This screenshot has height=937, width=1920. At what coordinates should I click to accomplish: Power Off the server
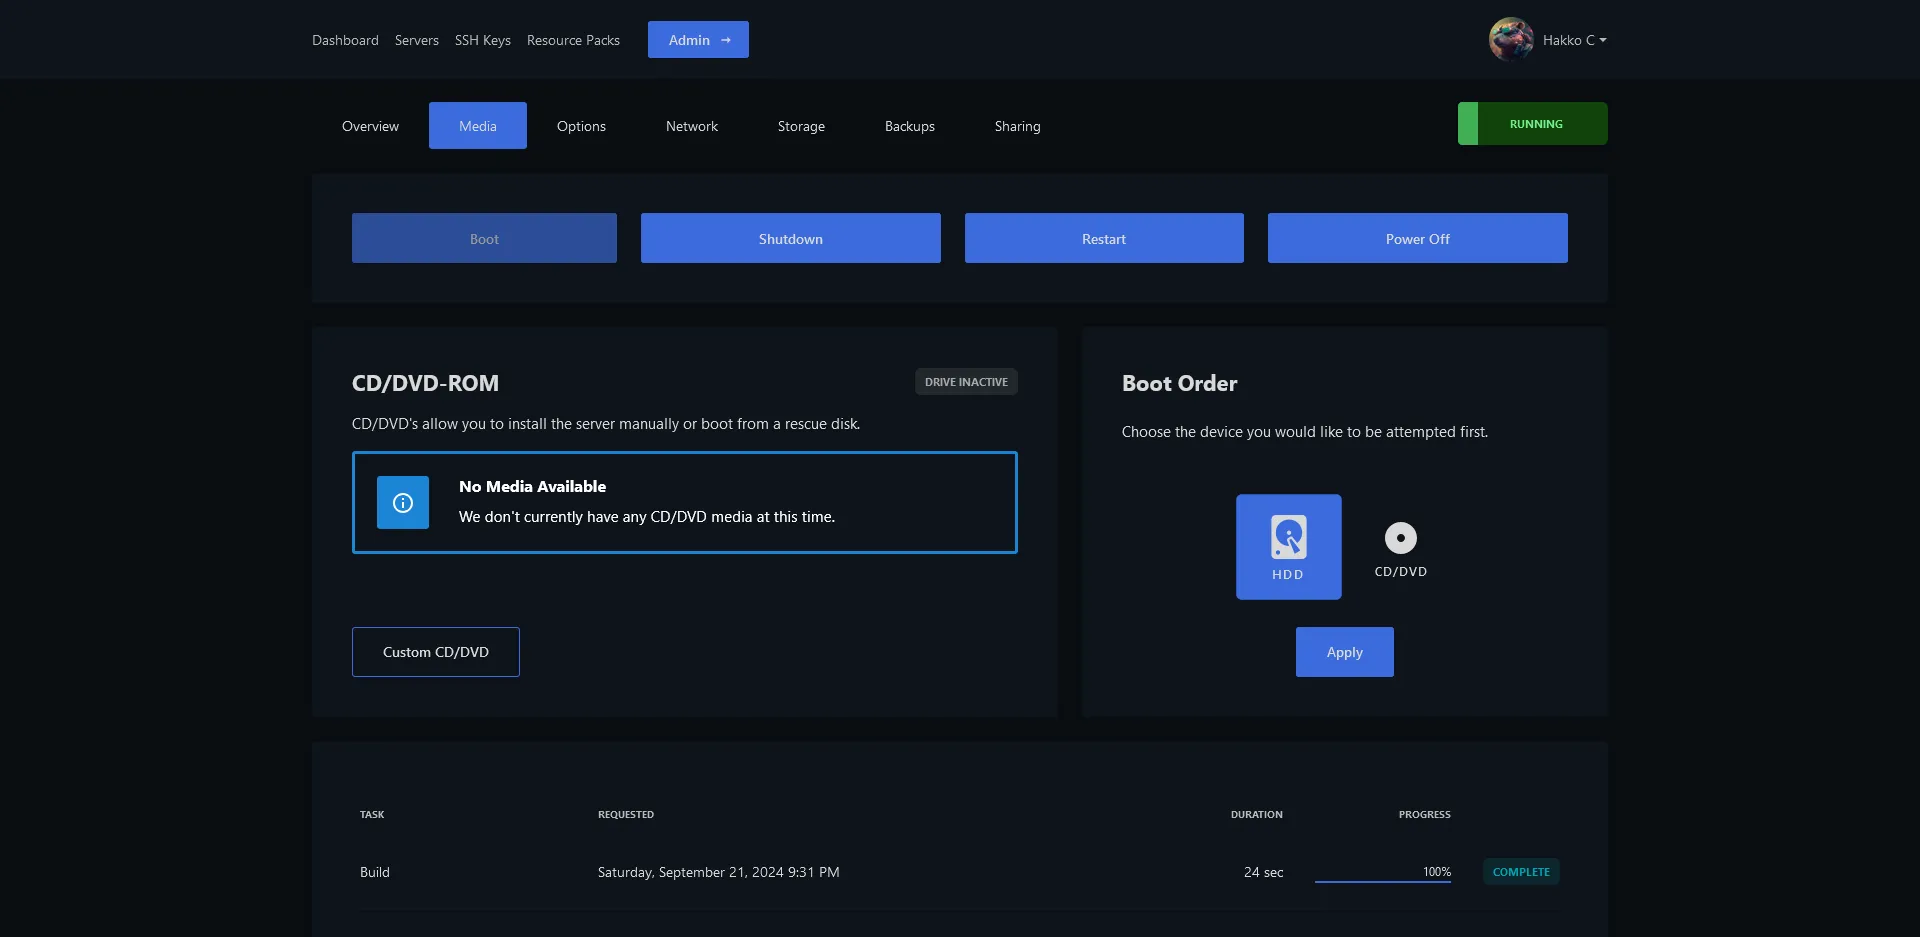pos(1417,238)
